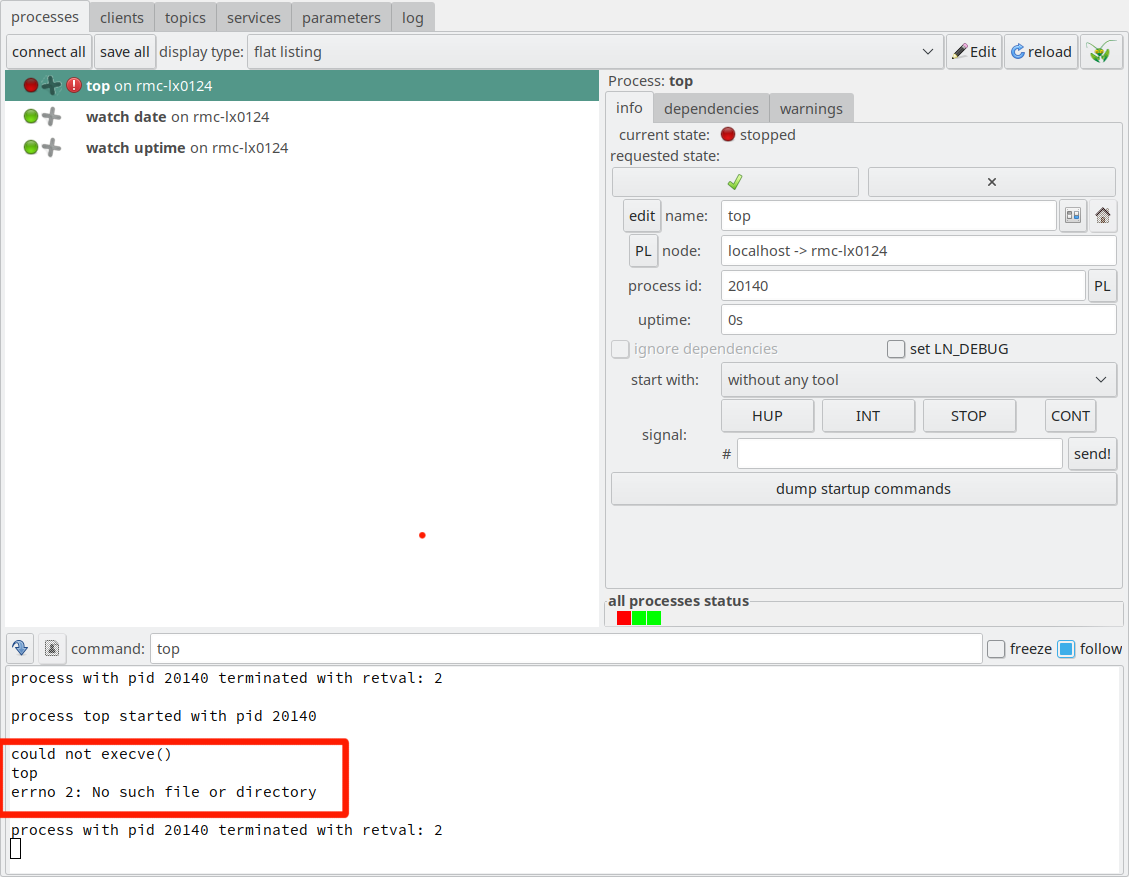Send CONT signal
This screenshot has width=1129, height=877.
pyautogui.click(x=1070, y=416)
